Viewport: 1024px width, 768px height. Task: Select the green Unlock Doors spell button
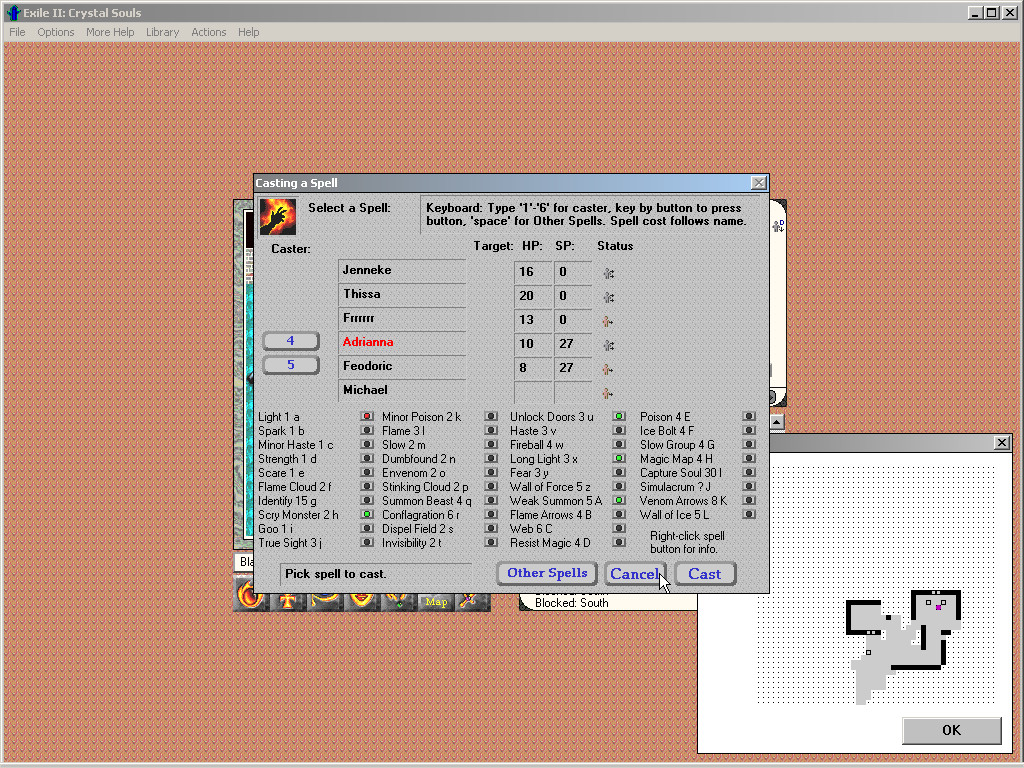619,417
